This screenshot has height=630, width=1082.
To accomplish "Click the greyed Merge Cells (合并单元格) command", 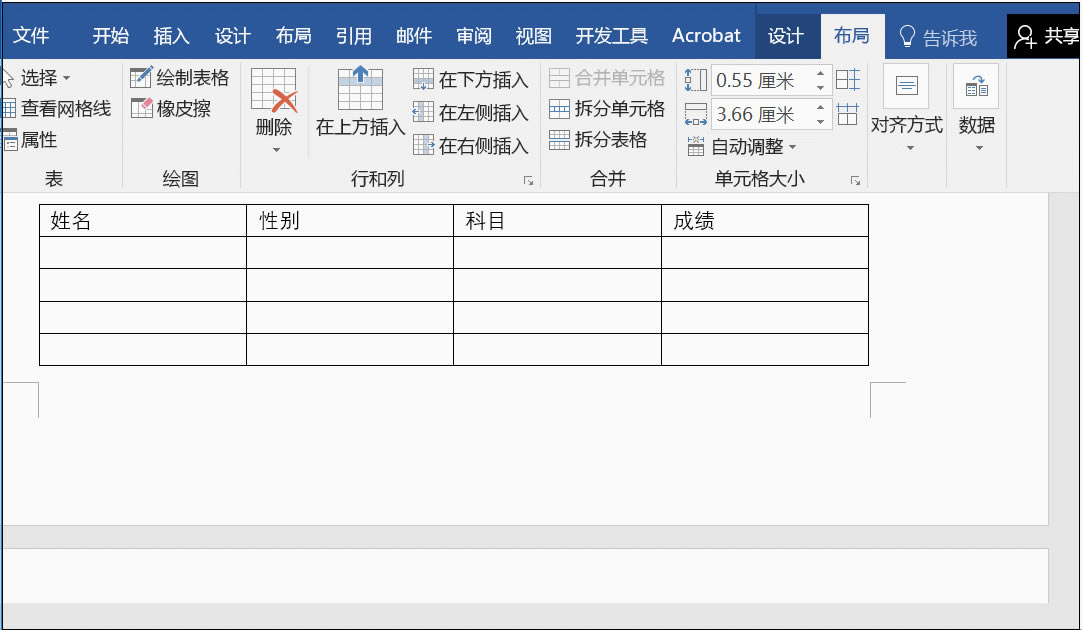I will [x=607, y=78].
